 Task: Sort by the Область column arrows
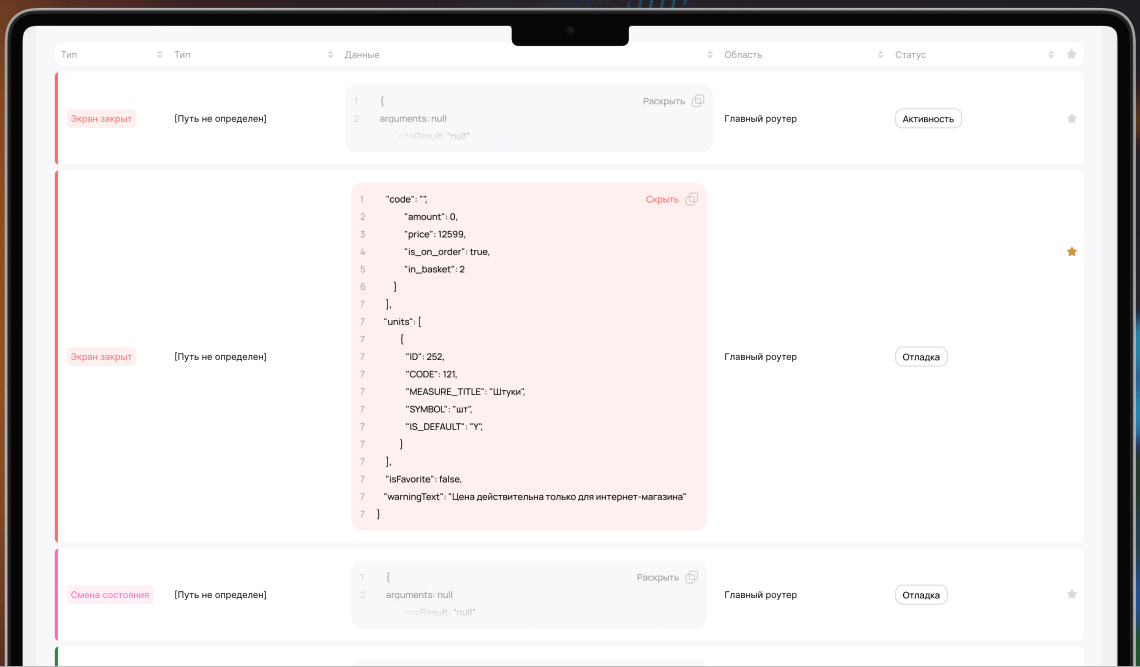pos(880,55)
